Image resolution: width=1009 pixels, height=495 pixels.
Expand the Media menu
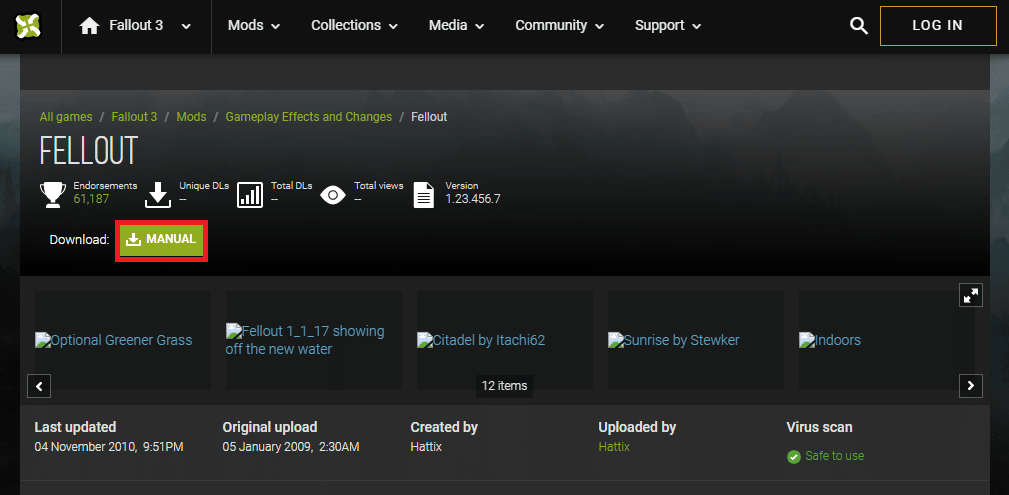point(456,26)
